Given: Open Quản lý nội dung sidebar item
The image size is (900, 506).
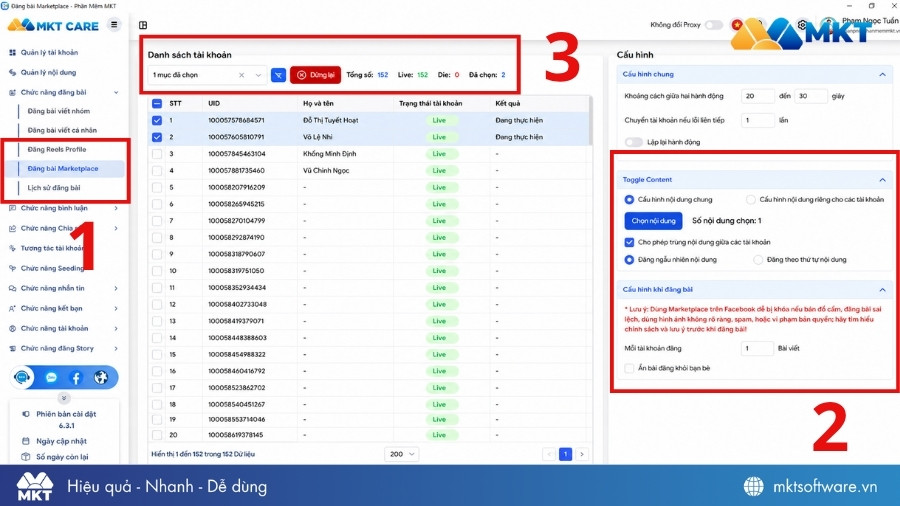Looking at the screenshot, I should click(48, 72).
